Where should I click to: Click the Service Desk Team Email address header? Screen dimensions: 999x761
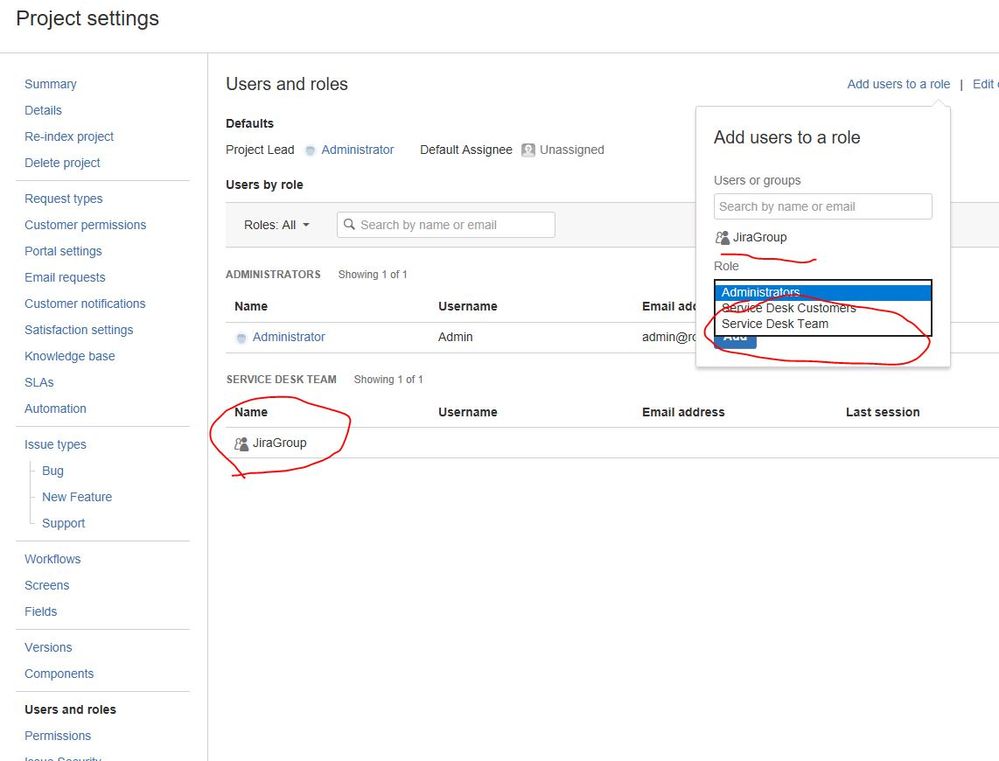(684, 412)
